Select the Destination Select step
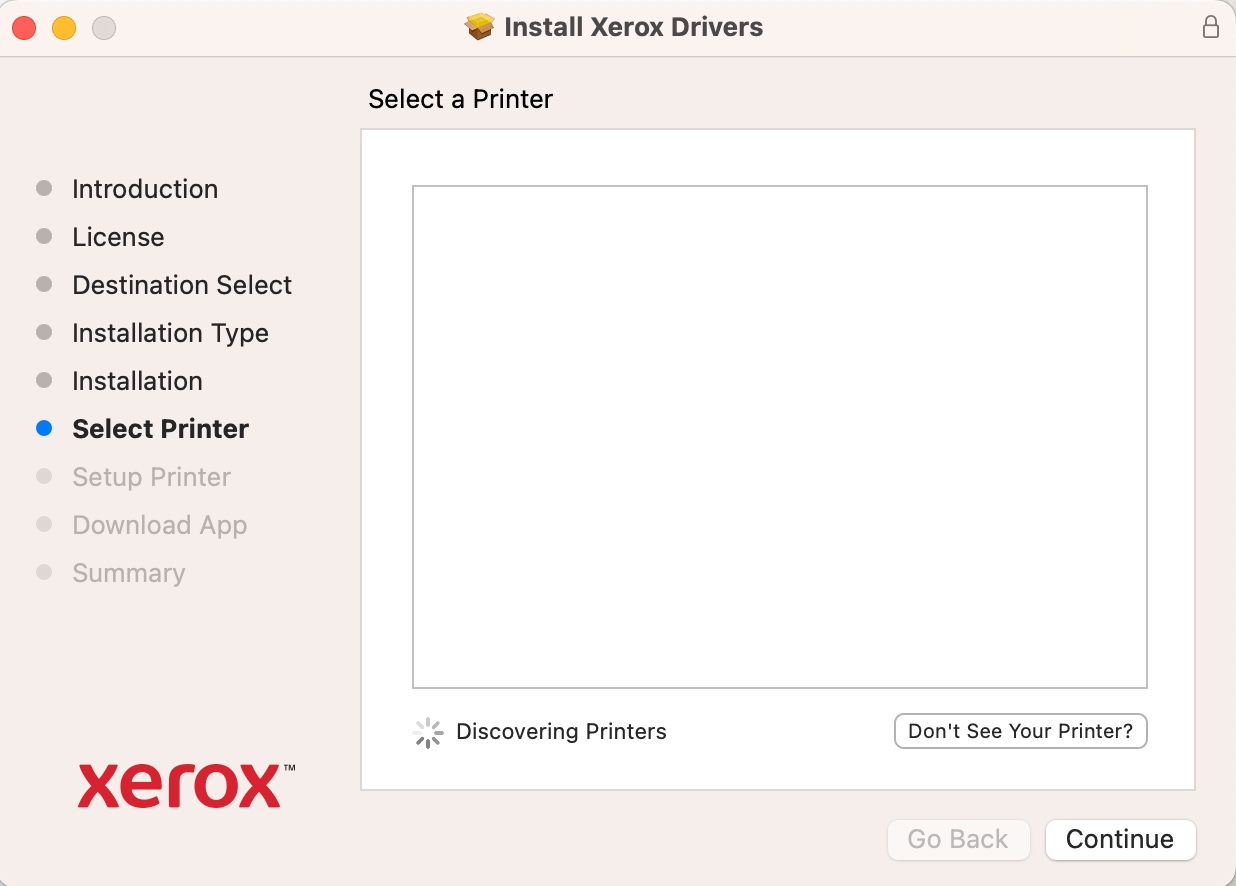This screenshot has height=886, width=1236. coord(182,284)
